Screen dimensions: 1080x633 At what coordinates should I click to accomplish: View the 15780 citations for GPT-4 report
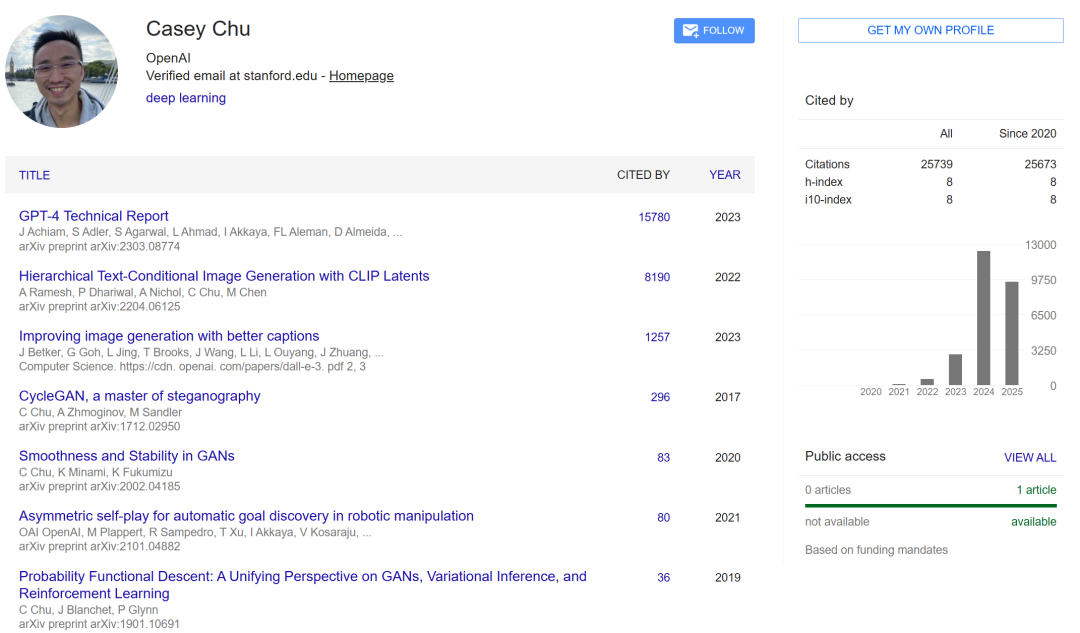[654, 217]
